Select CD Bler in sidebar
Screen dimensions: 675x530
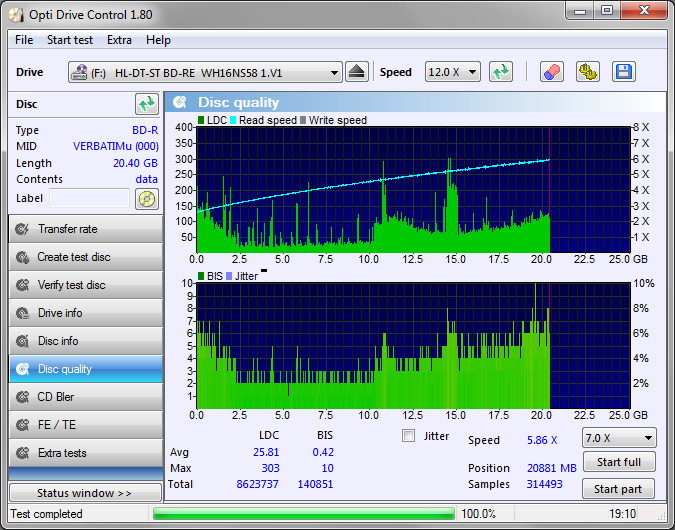pyautogui.click(x=85, y=397)
